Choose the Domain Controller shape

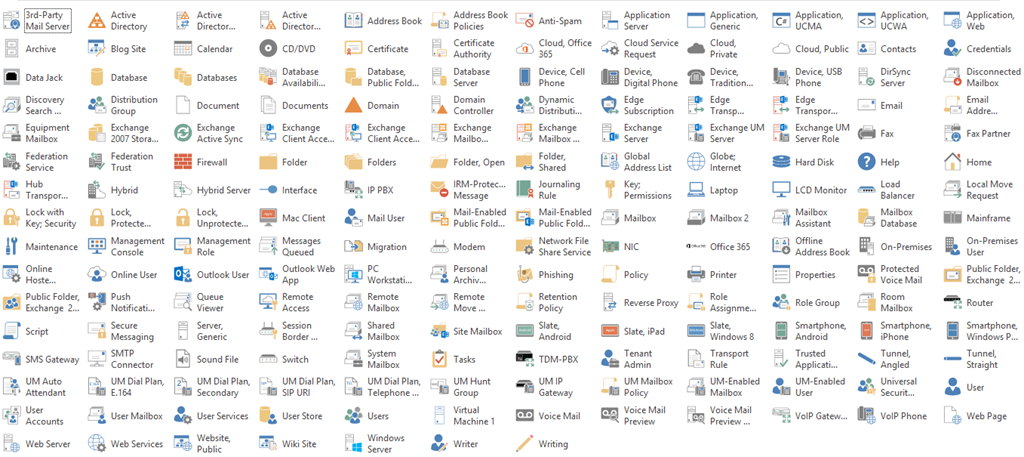tap(440, 105)
